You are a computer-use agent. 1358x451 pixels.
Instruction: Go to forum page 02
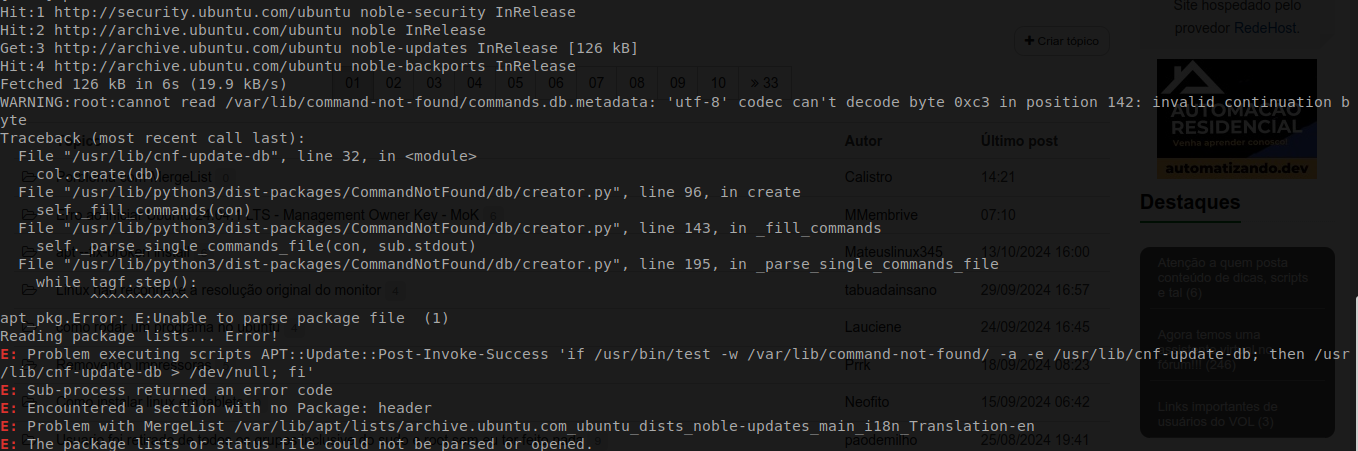tap(393, 82)
